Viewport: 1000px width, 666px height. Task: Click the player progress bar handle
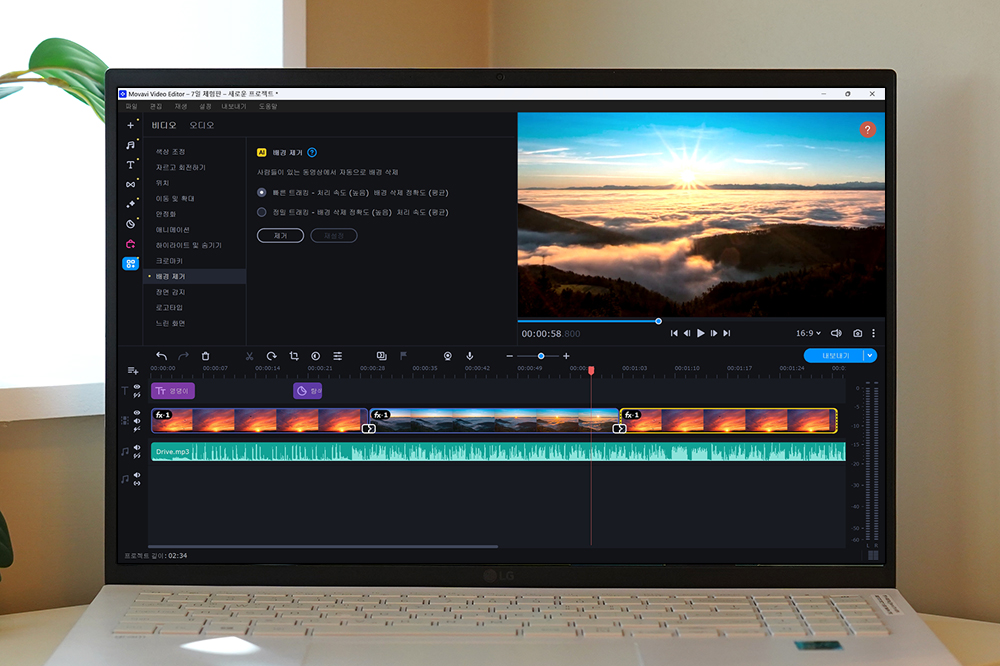(658, 321)
